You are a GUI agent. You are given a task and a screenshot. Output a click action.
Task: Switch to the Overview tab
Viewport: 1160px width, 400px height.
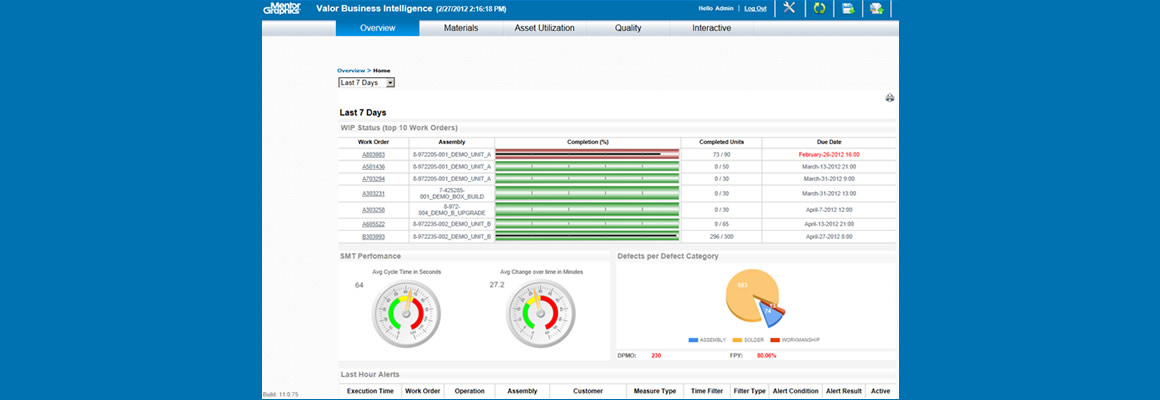click(x=377, y=28)
